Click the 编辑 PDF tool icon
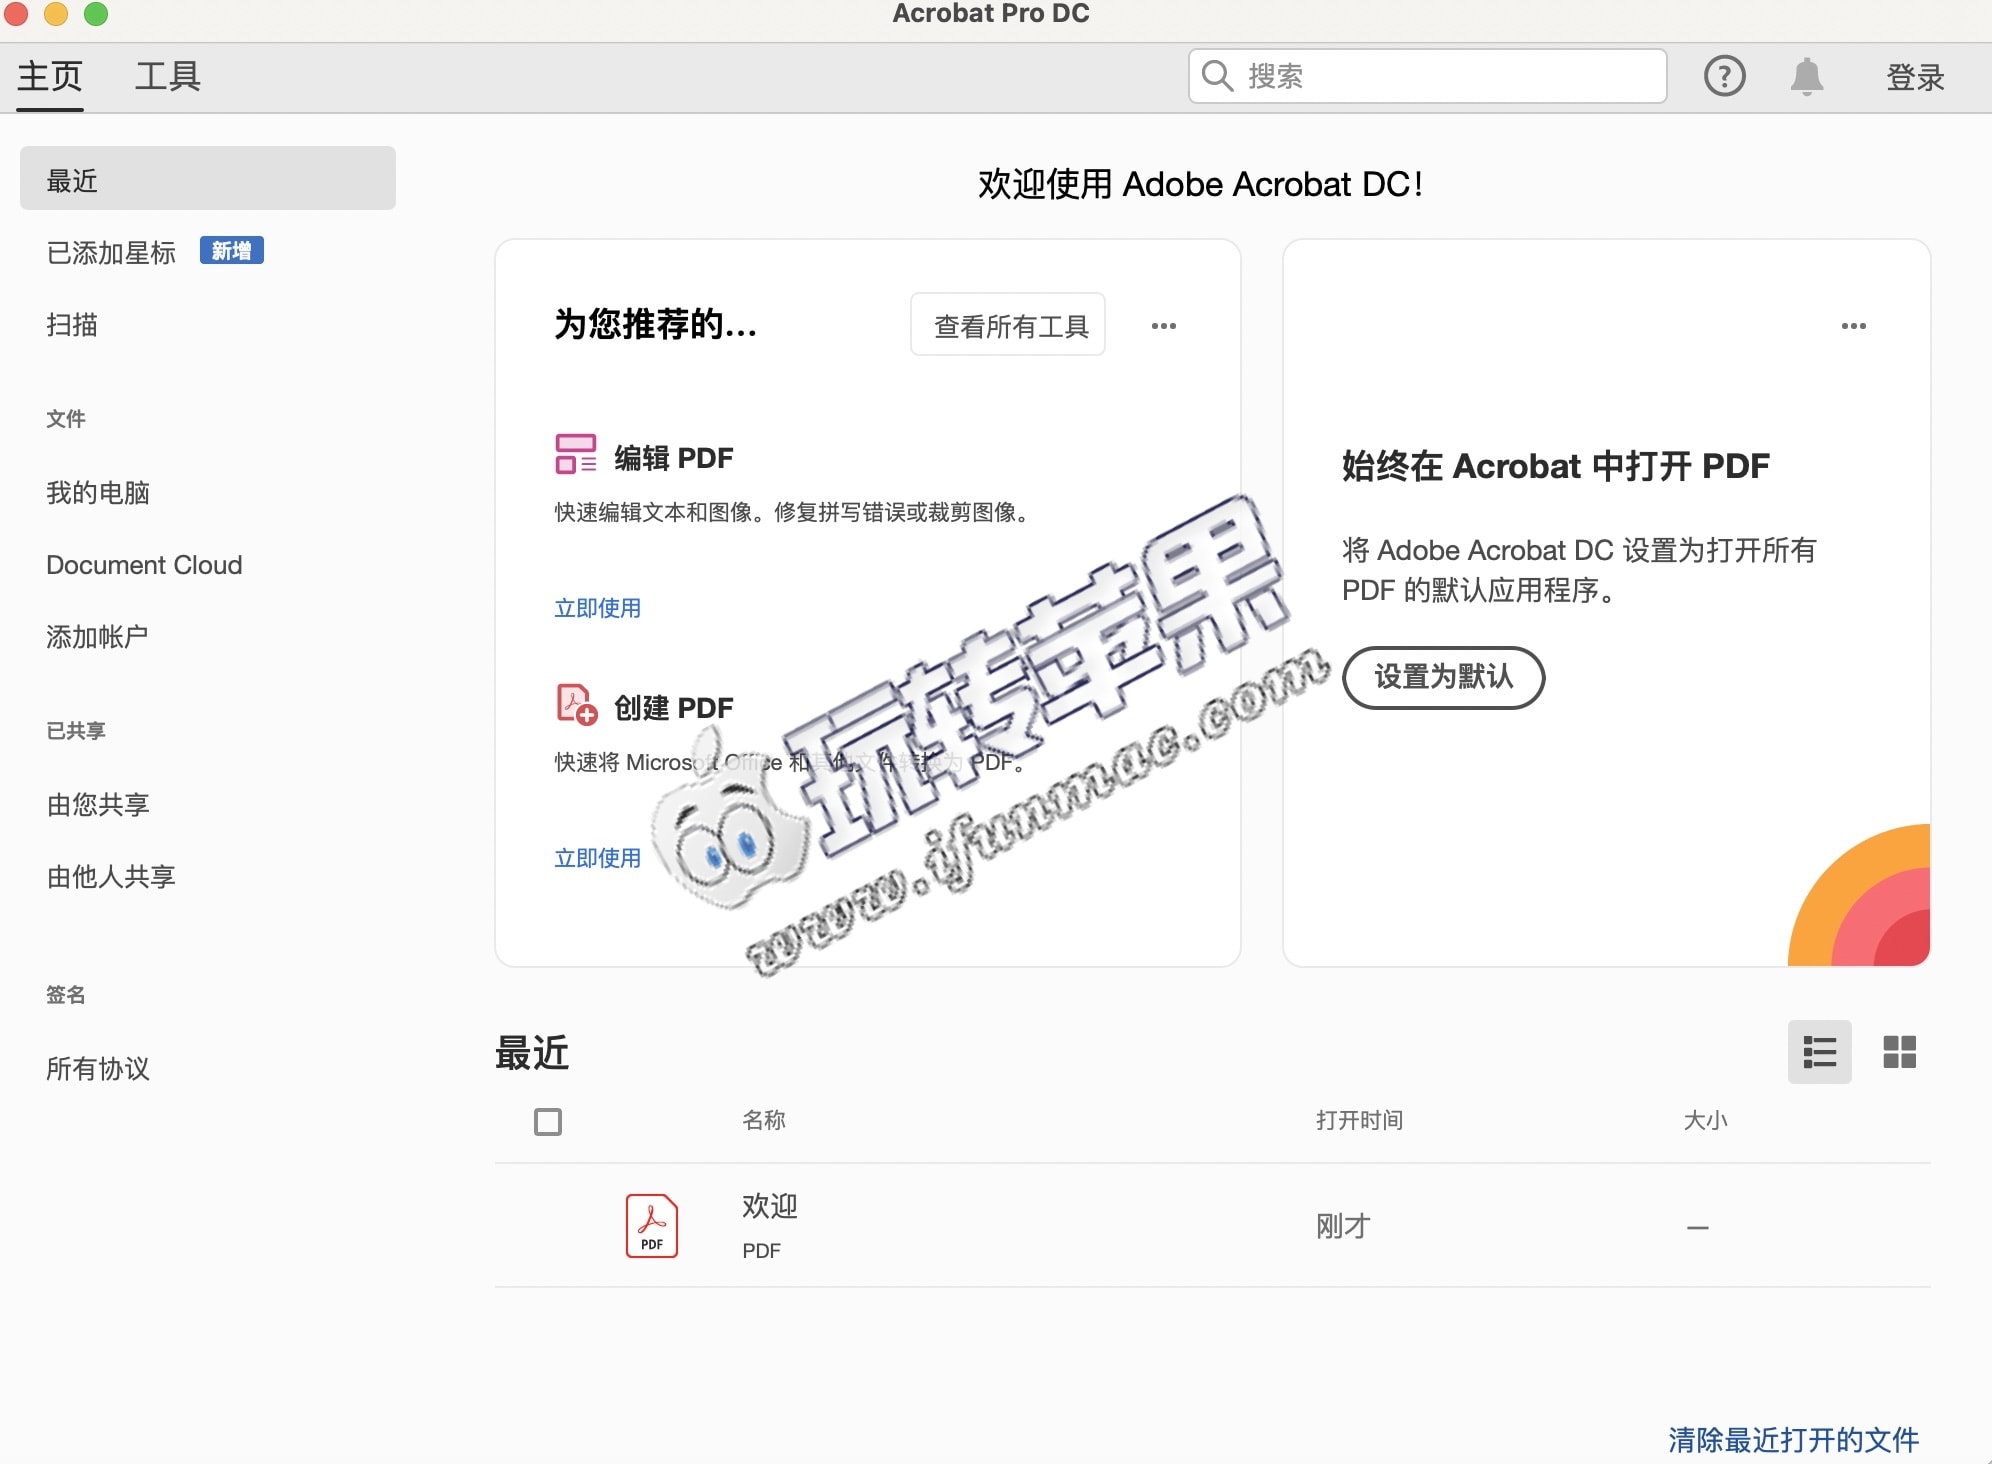The width and height of the screenshot is (1992, 1464). pos(576,454)
